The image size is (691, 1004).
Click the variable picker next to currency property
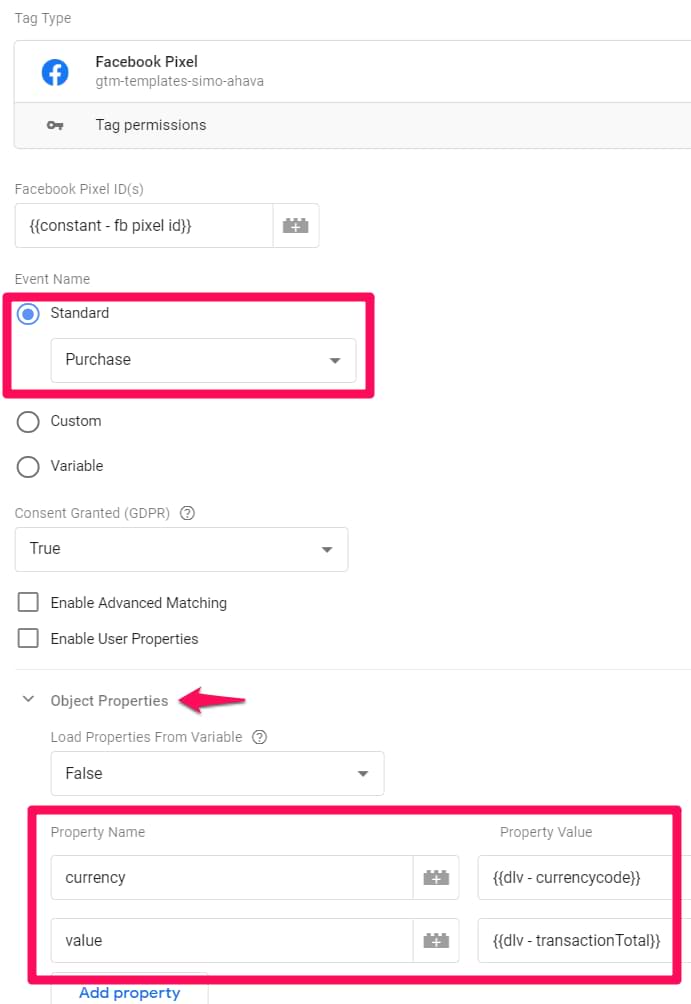[436, 877]
